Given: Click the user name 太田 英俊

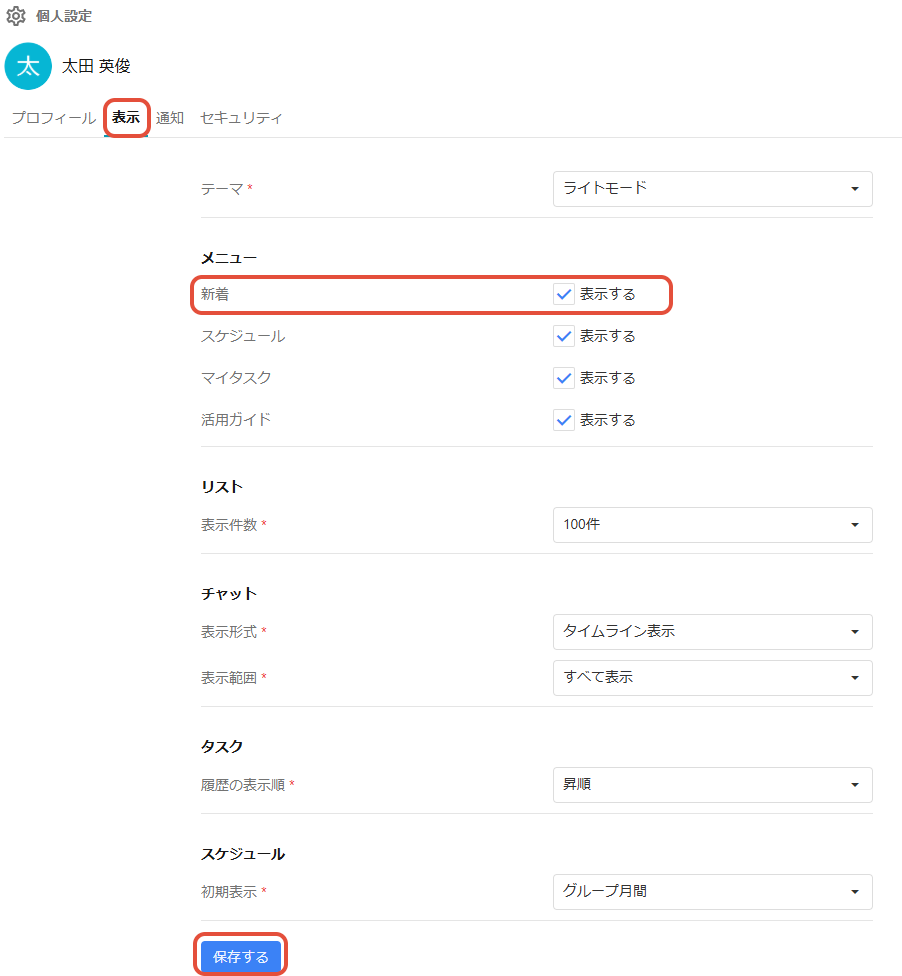Looking at the screenshot, I should pyautogui.click(x=96, y=66).
